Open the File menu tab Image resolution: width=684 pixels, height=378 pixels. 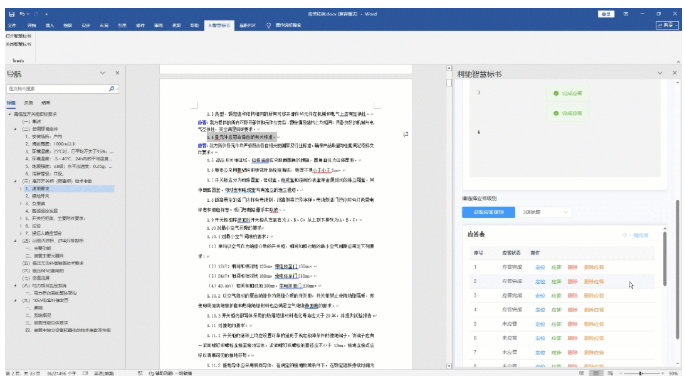coord(12,26)
